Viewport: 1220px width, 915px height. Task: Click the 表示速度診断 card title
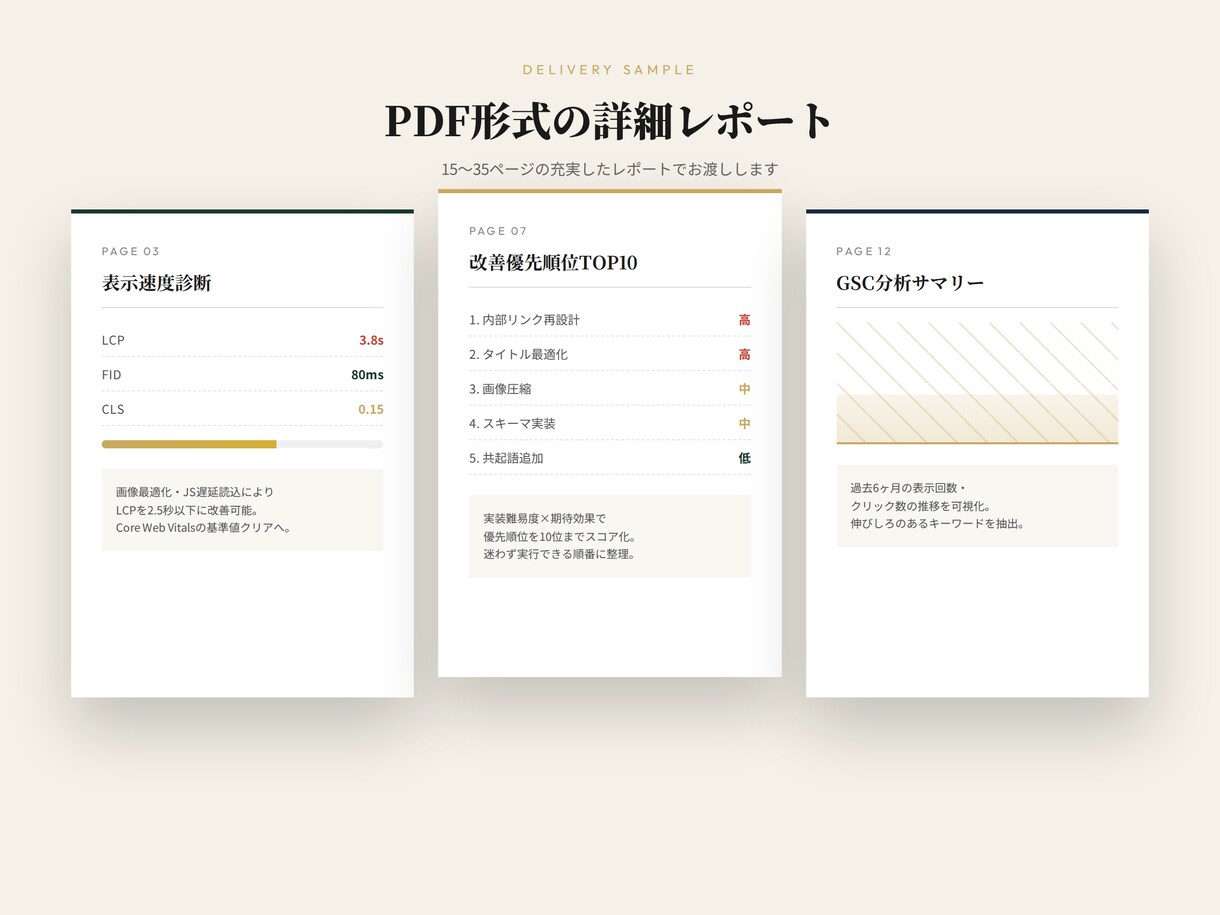tap(156, 283)
